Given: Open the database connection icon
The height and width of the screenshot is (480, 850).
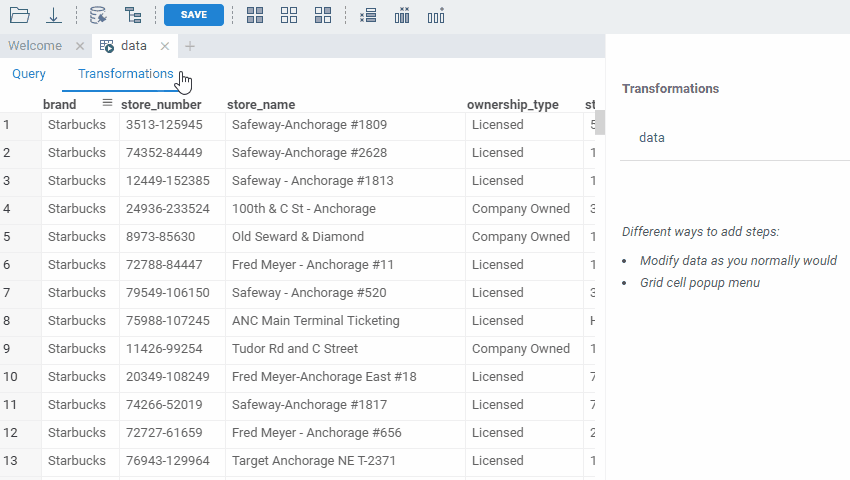Looking at the screenshot, I should (x=98, y=15).
